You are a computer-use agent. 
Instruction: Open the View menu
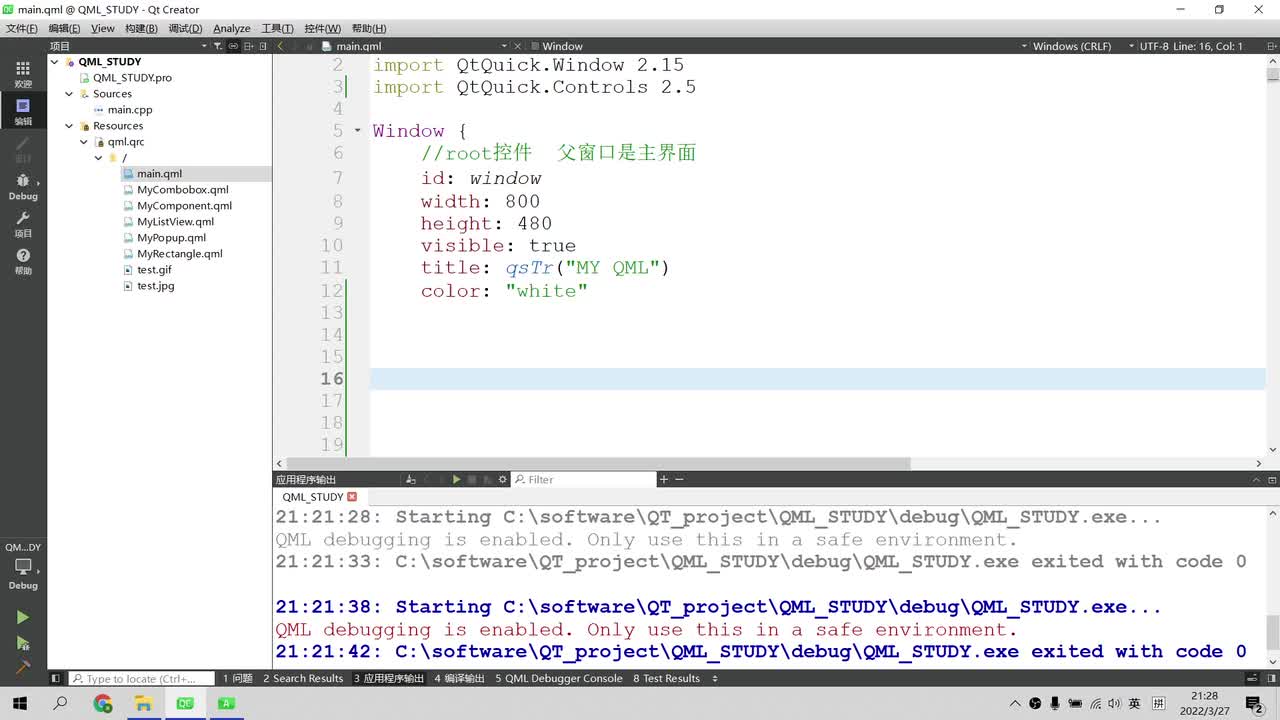point(103,29)
